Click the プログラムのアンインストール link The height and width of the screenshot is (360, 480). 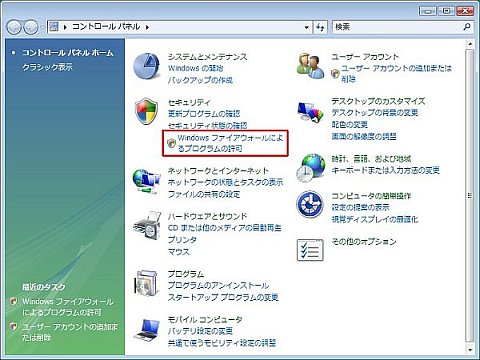coord(218,286)
